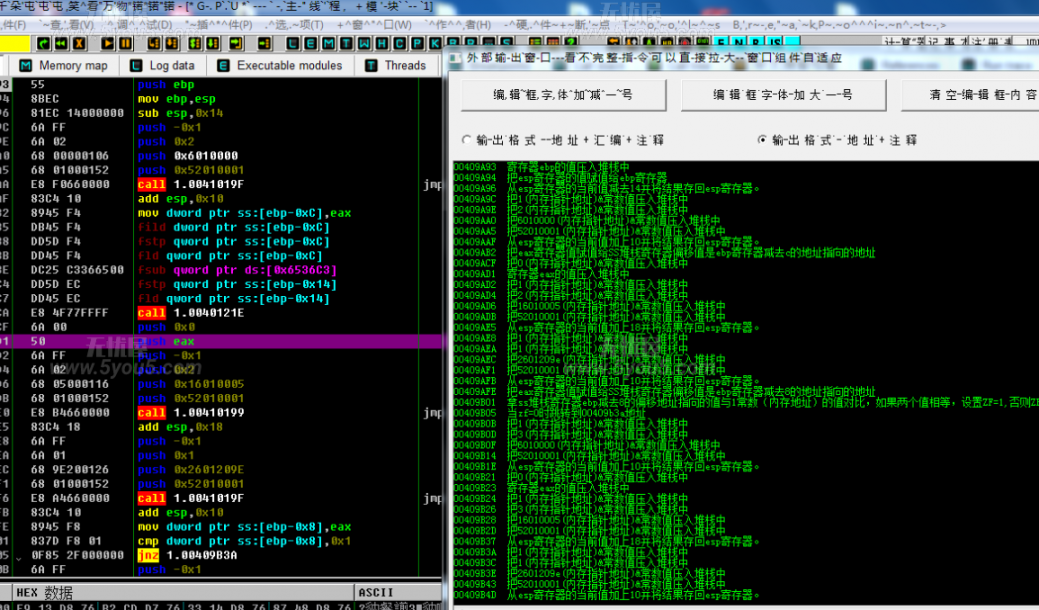
Task: Switch to the Memory map tab
Action: (64, 66)
